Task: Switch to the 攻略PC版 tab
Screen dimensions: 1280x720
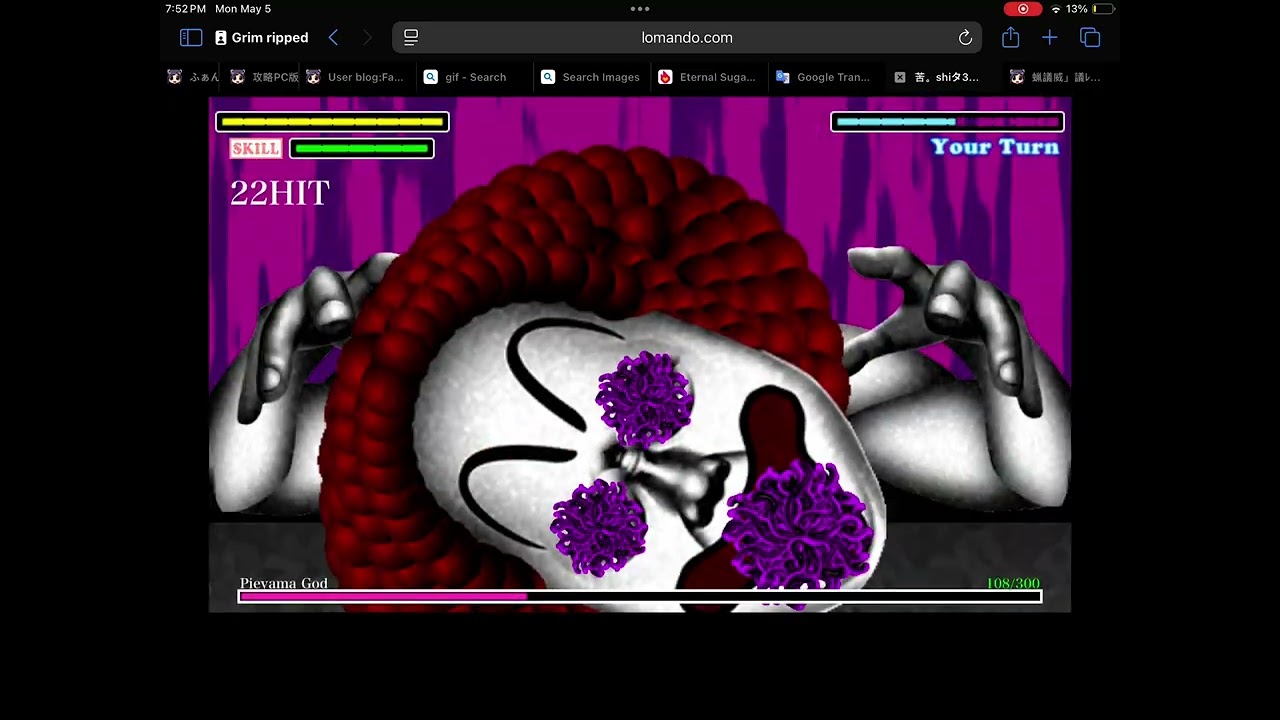Action: point(264,77)
